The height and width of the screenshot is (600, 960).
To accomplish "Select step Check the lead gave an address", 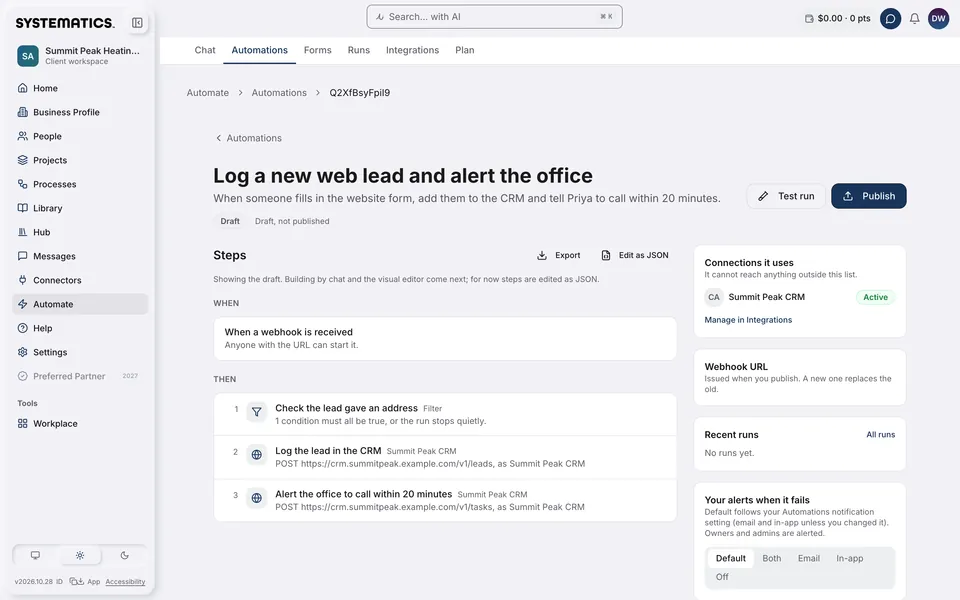I will coord(445,414).
